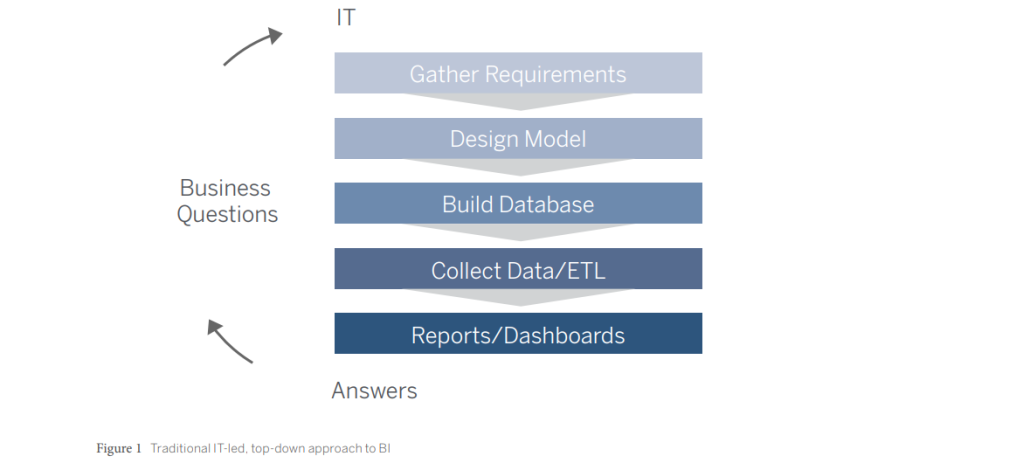This screenshot has width=1023, height=470.
Task: Click the curved arrow near Answers
Action: tap(230, 341)
